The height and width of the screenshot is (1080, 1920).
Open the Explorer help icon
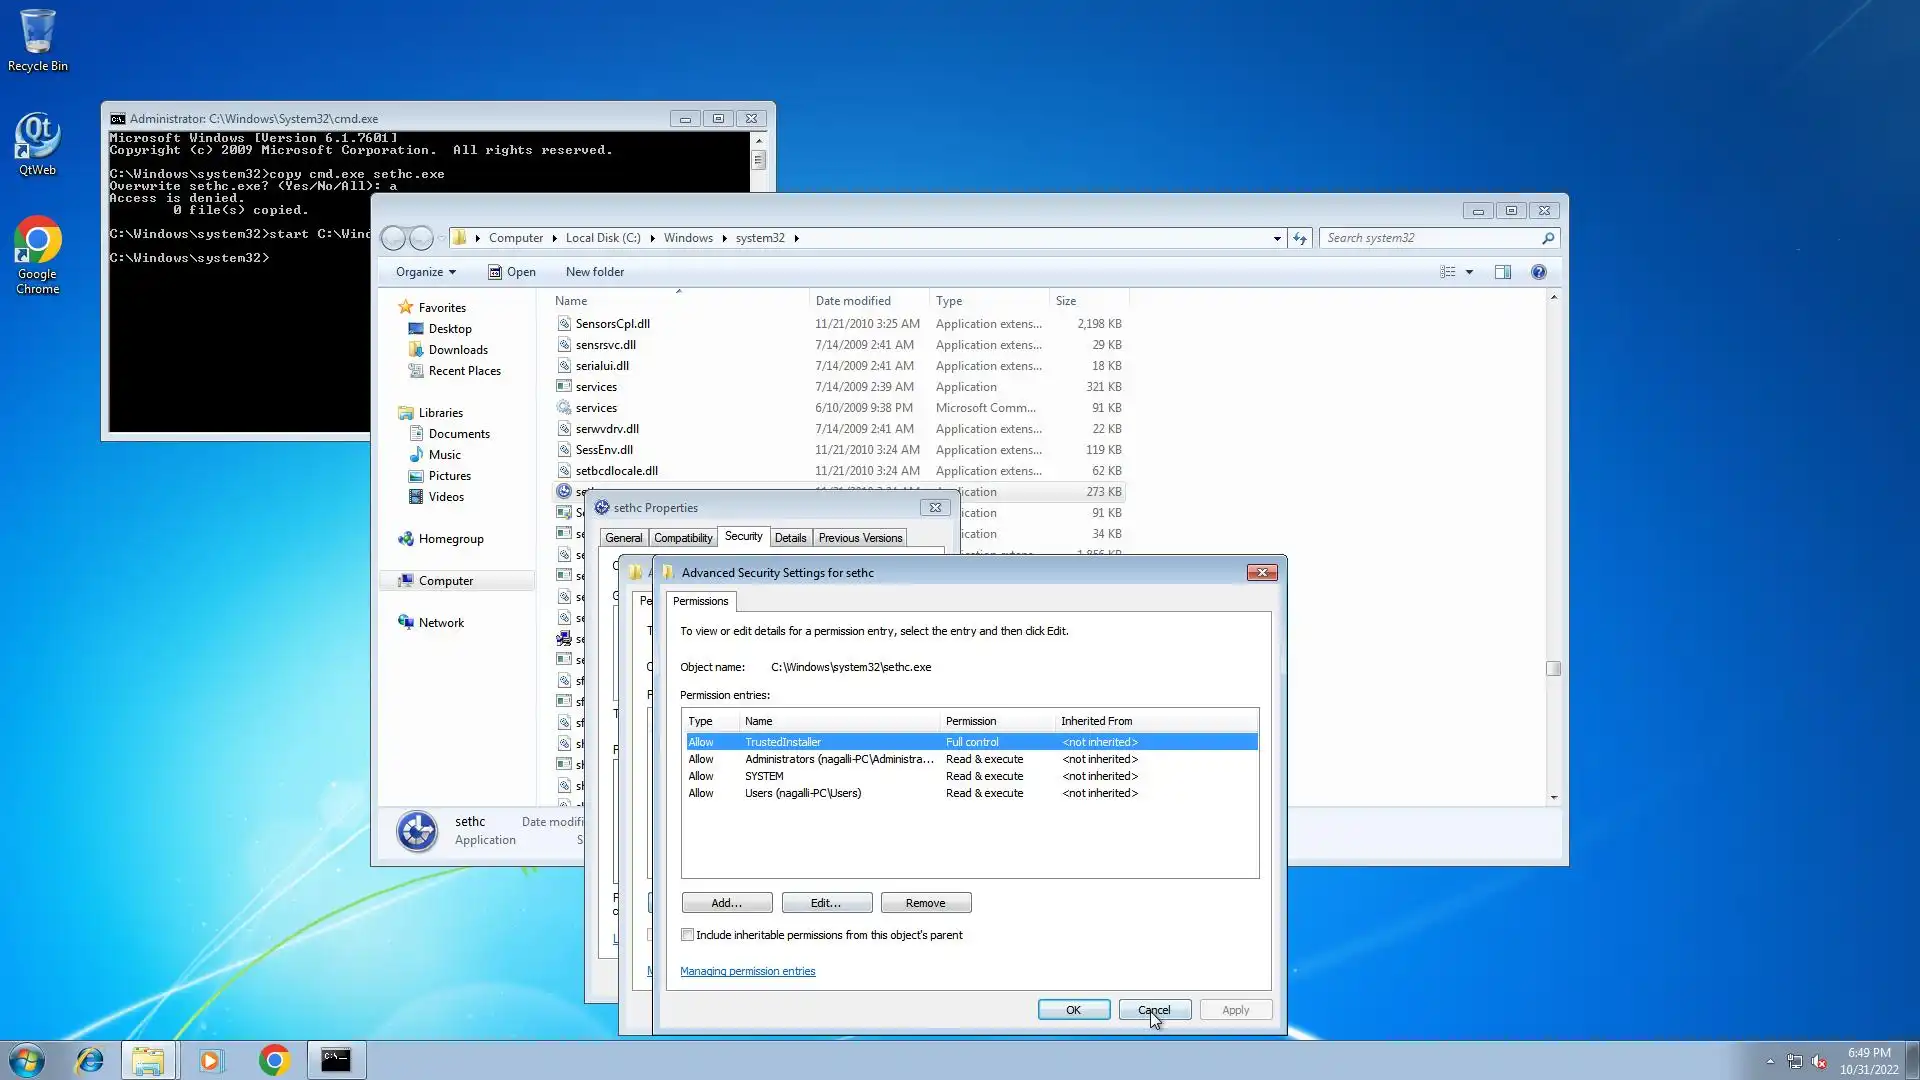(1538, 272)
